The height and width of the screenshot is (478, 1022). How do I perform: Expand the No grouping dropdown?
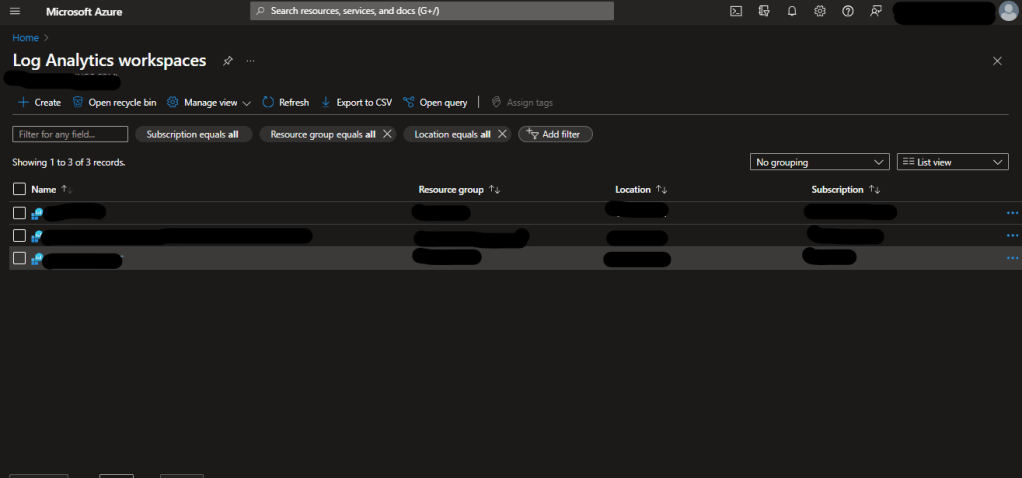coord(819,162)
